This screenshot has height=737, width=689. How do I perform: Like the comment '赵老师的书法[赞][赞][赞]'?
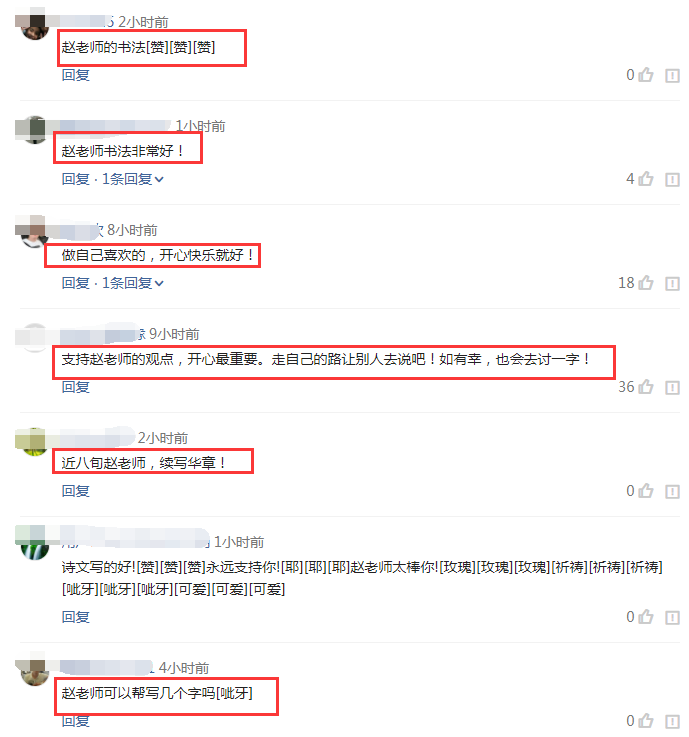click(x=646, y=75)
